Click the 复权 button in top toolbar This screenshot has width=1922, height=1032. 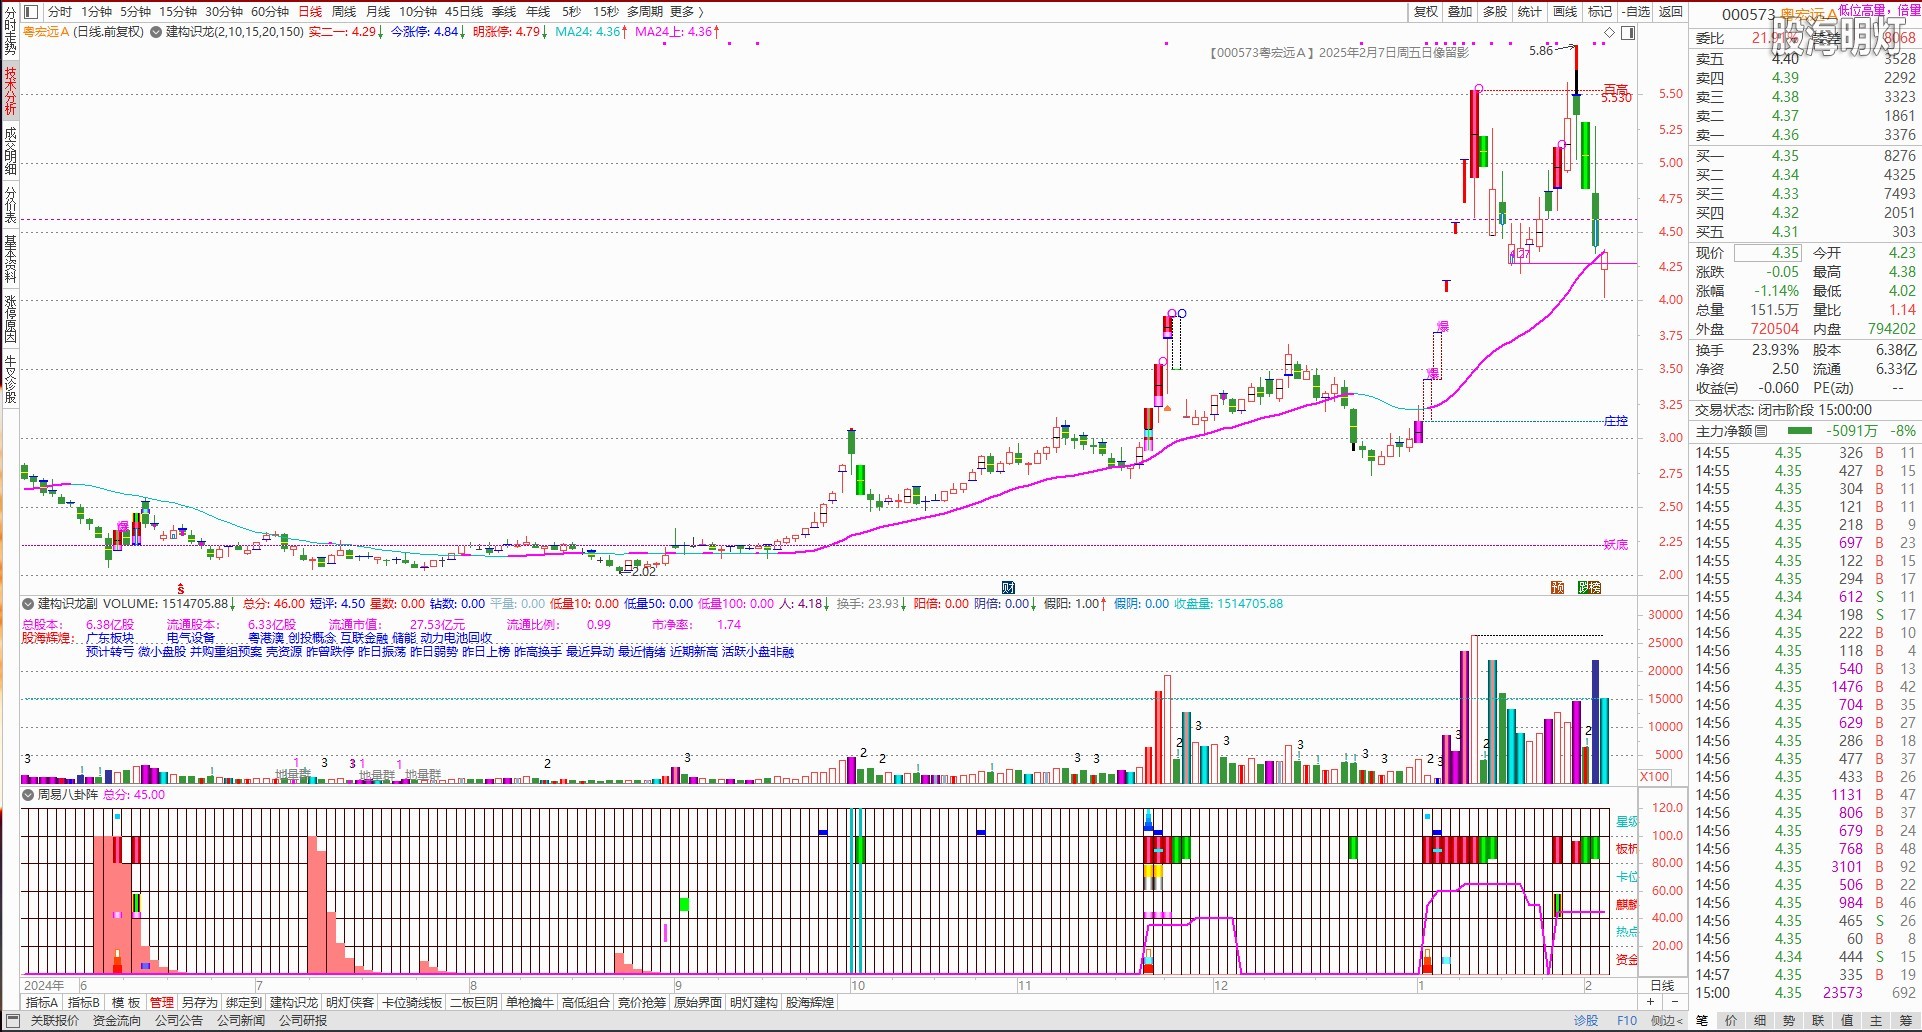[1425, 12]
